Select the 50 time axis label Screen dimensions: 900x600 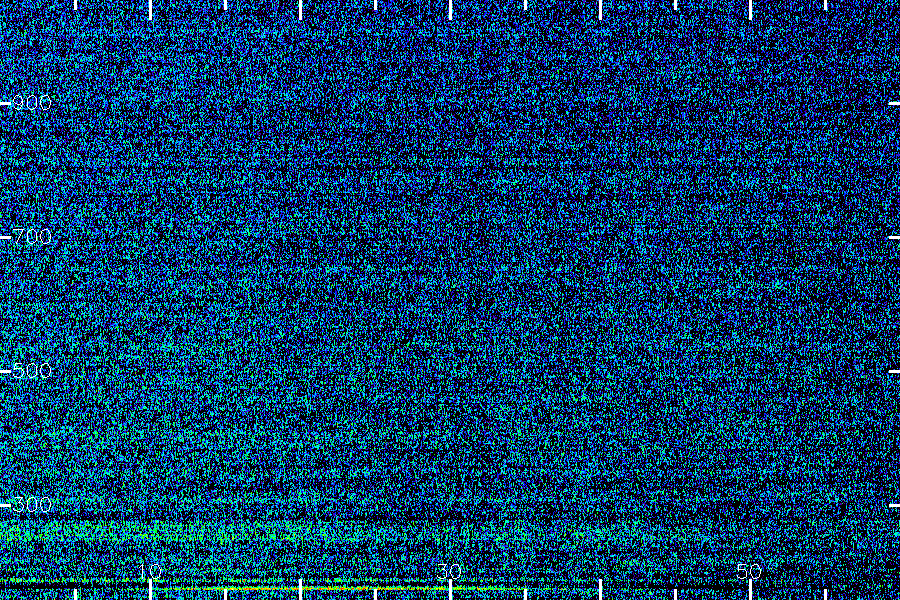click(x=749, y=571)
